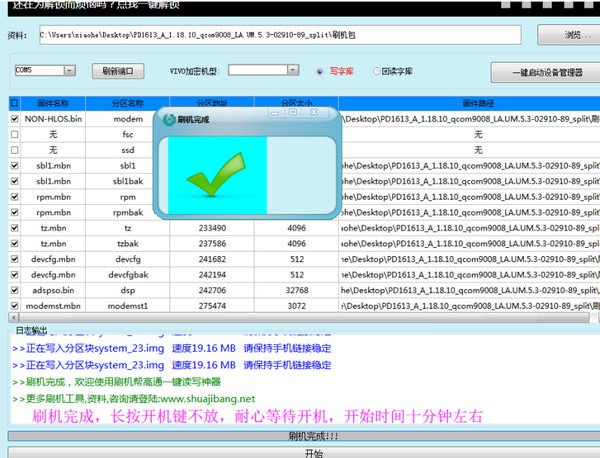Click the table's horizontal scrollbar track
Viewport: 600px width, 458px height.
[304, 318]
